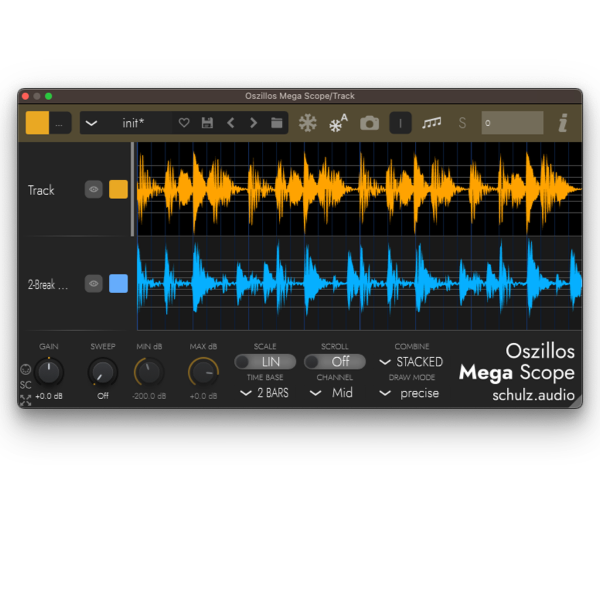Screen dimensions: 600x600
Task: Open the 2 BARS time base dropdown
Action: [x=265, y=393]
